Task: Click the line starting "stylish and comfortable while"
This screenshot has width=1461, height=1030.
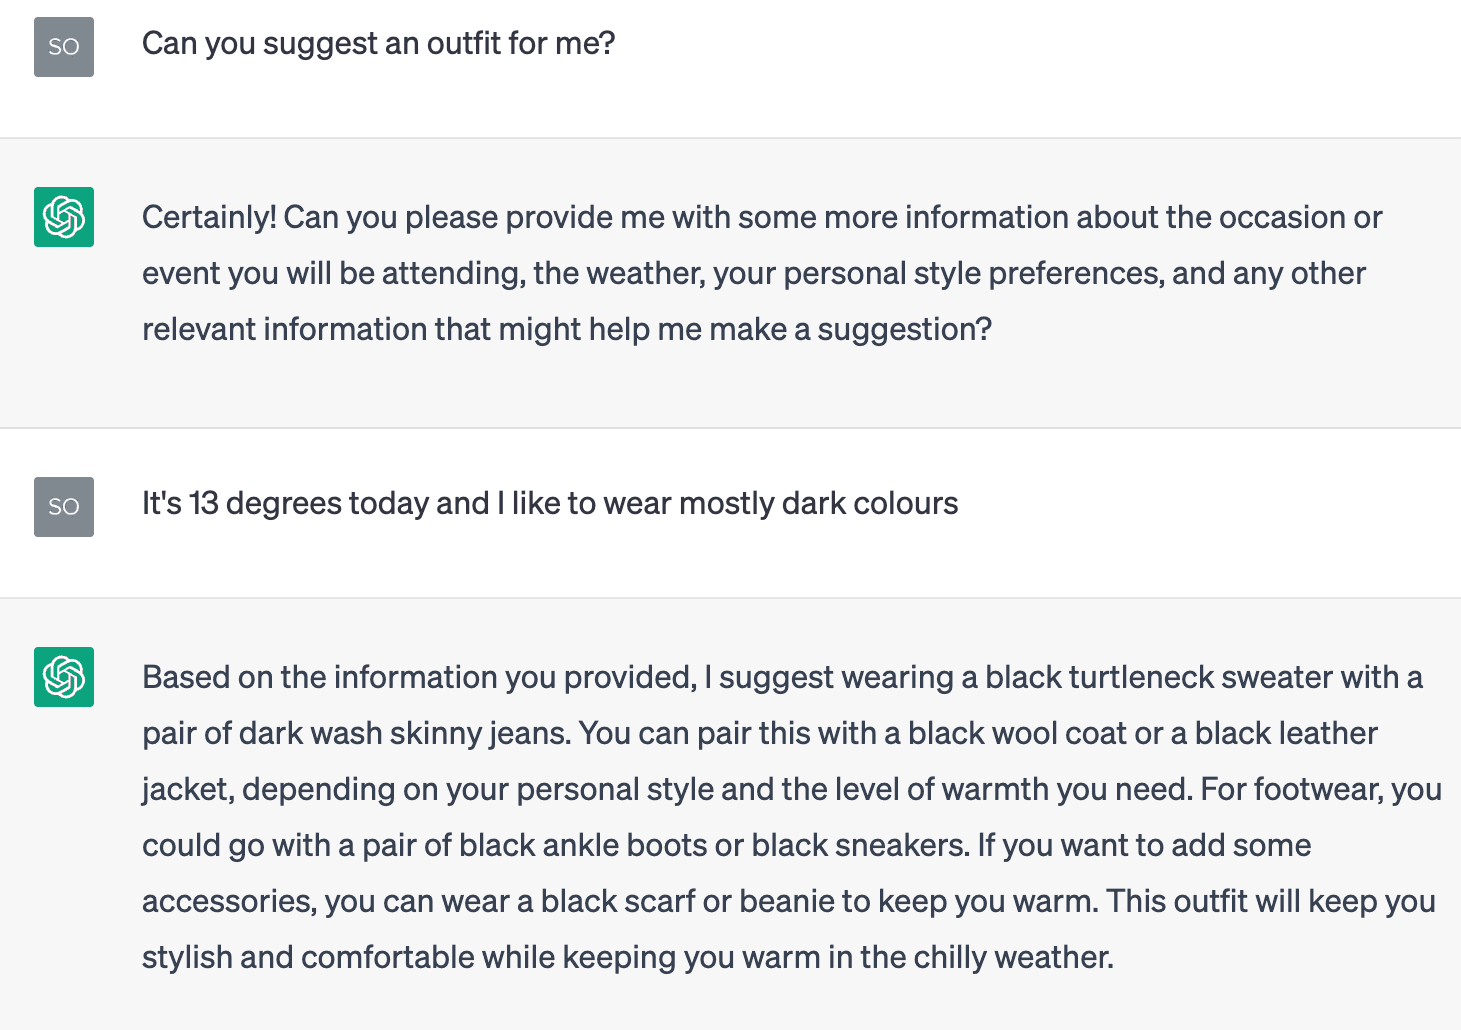Action: point(628,958)
